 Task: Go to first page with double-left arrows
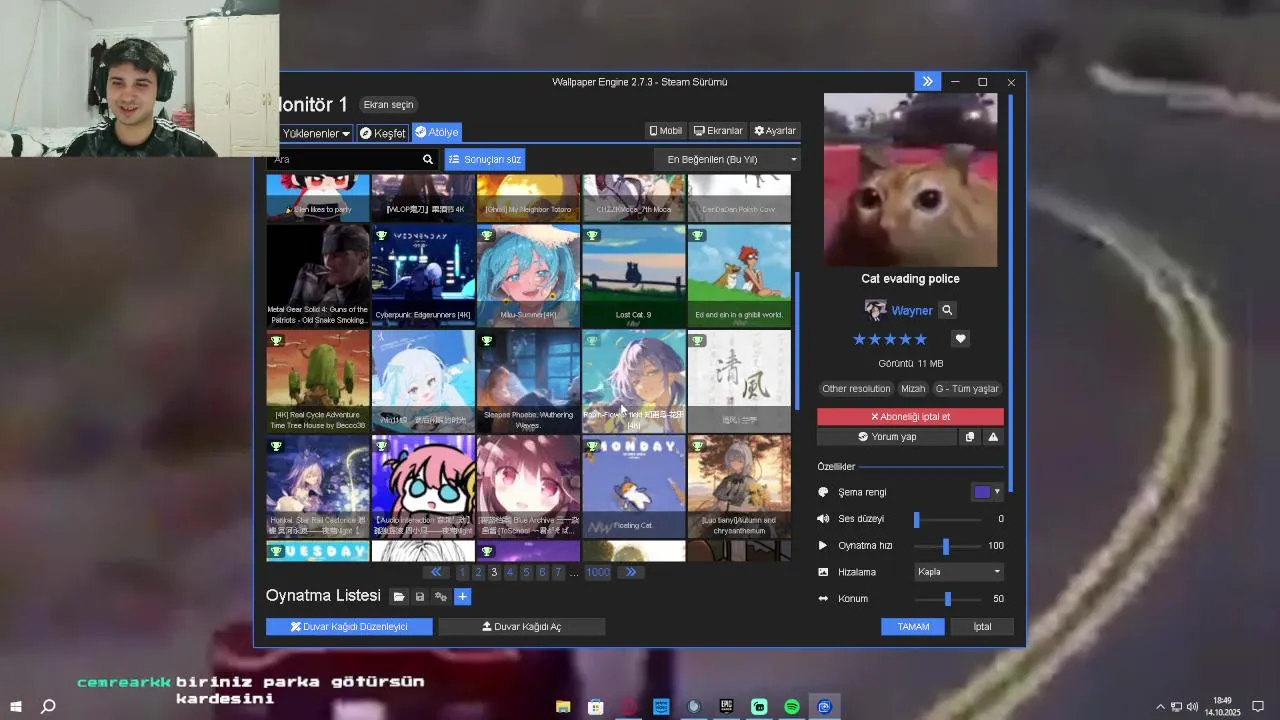pos(436,572)
